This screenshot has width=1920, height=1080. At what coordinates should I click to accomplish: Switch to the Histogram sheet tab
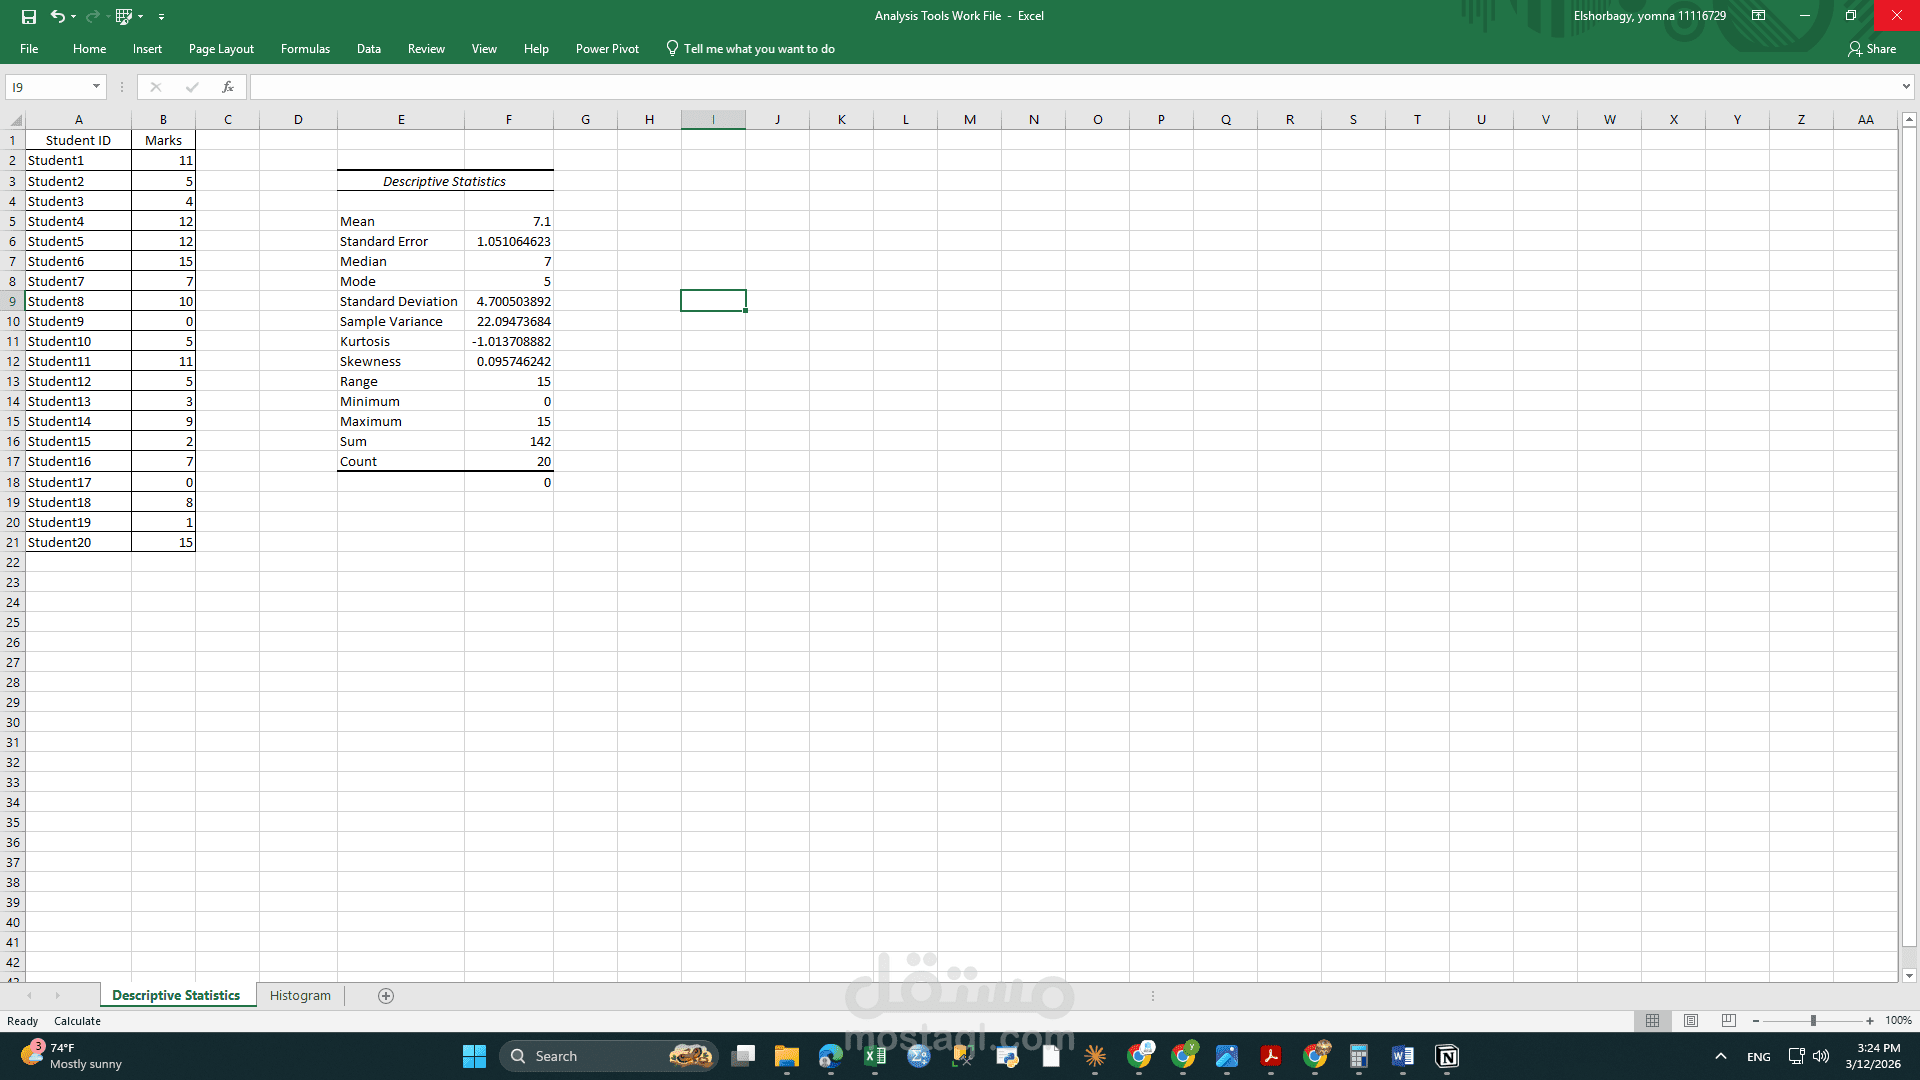click(x=300, y=995)
